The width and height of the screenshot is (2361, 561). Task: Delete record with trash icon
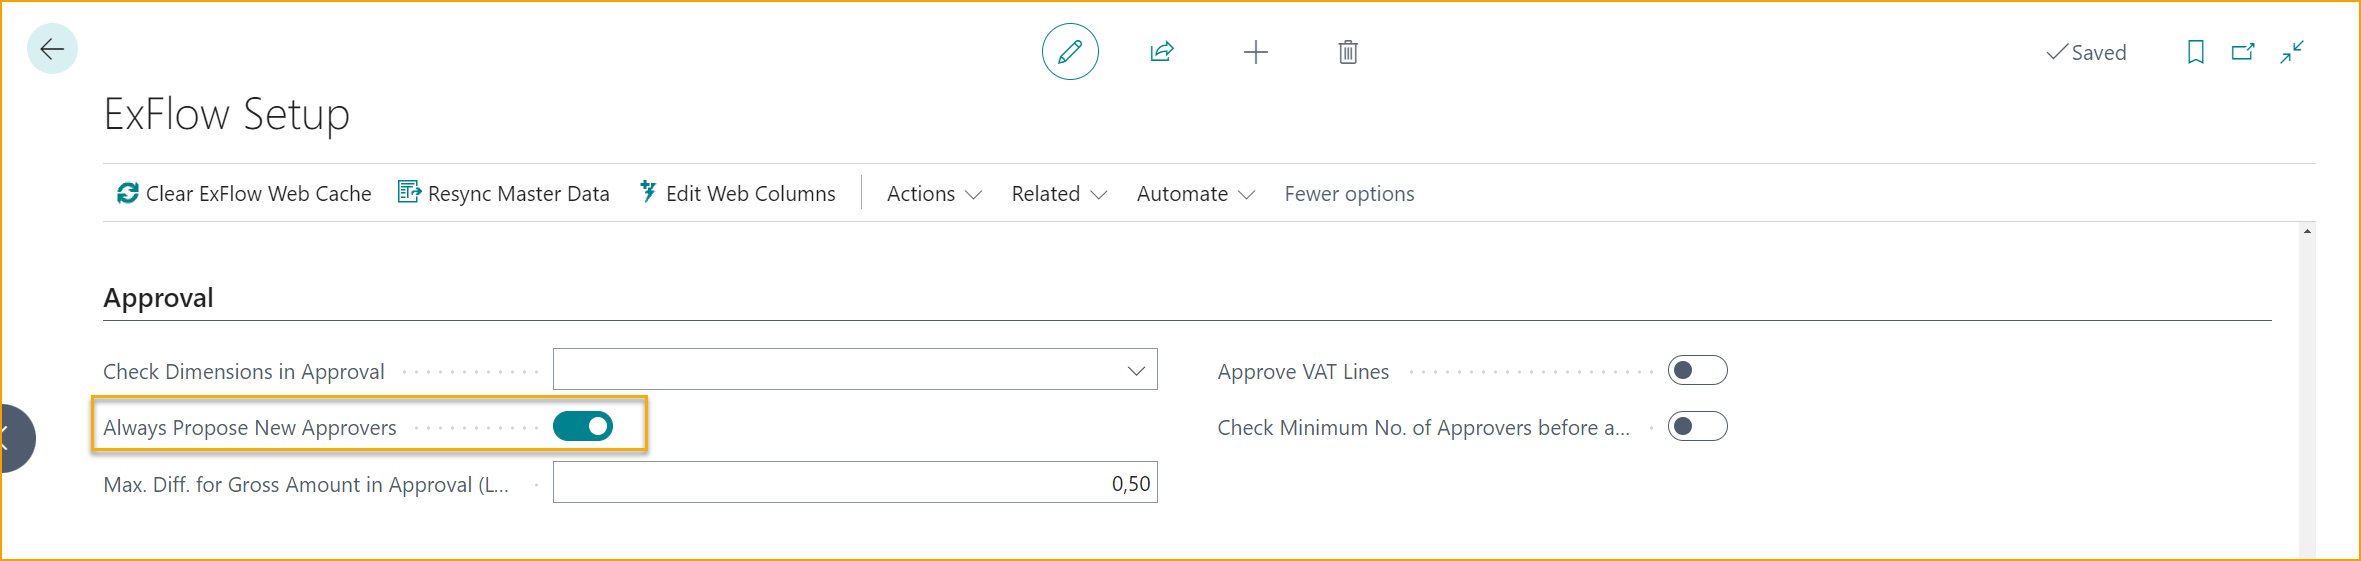1348,52
